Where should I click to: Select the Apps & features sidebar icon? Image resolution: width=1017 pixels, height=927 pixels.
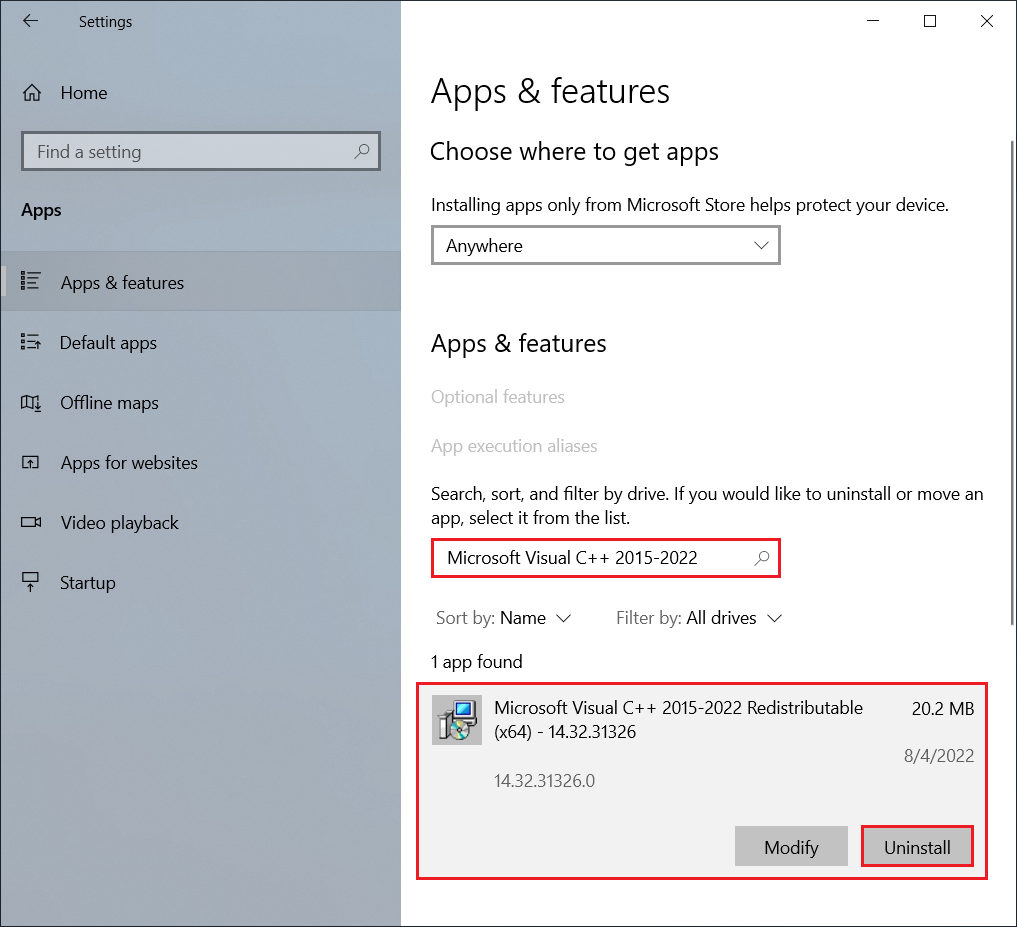pyautogui.click(x=30, y=282)
